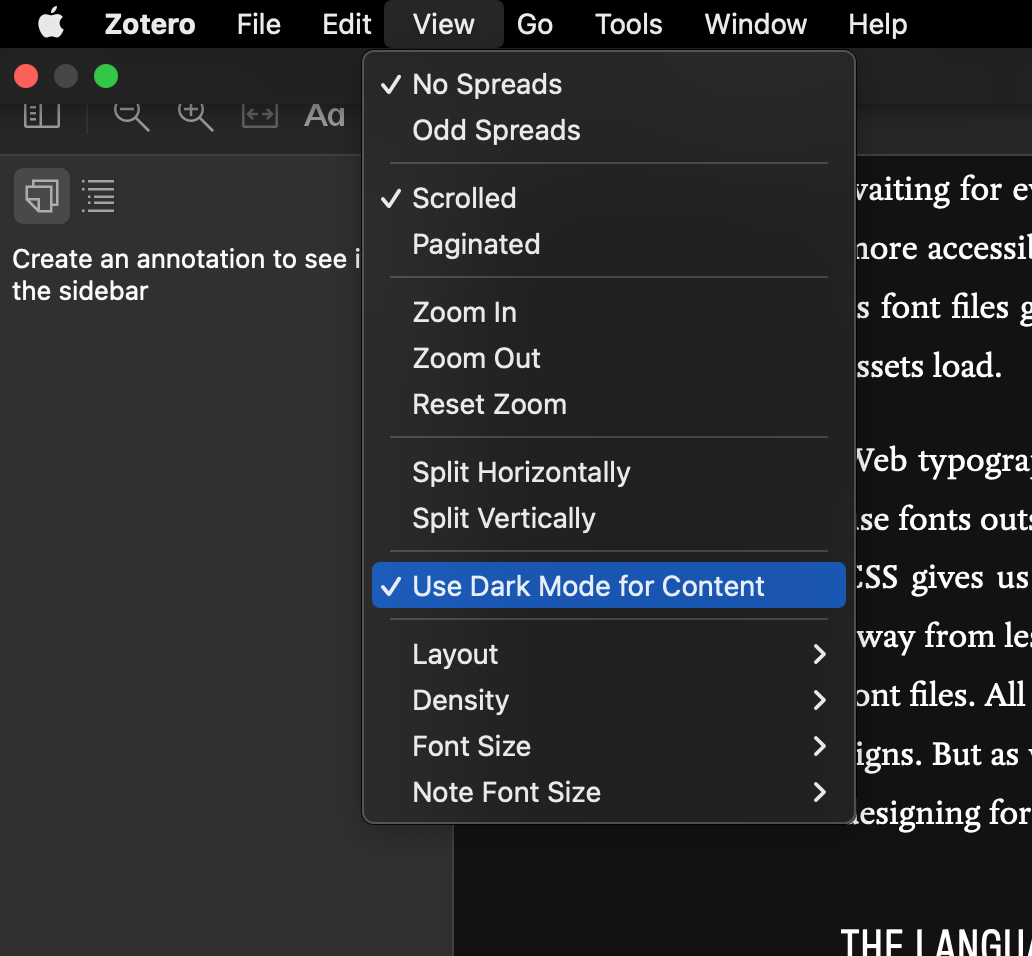The height and width of the screenshot is (956, 1032).
Task: Click the zoom out magnifier icon
Action: 130,115
